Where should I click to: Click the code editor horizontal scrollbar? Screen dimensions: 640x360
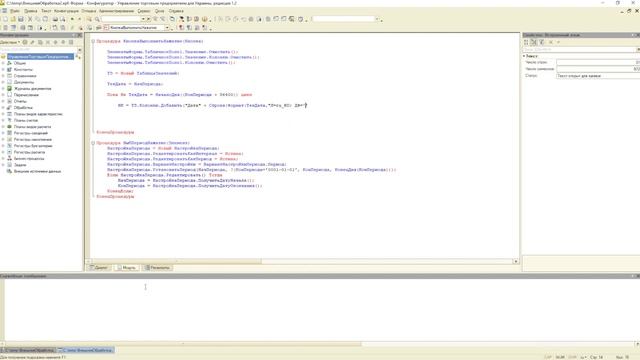click(302, 261)
